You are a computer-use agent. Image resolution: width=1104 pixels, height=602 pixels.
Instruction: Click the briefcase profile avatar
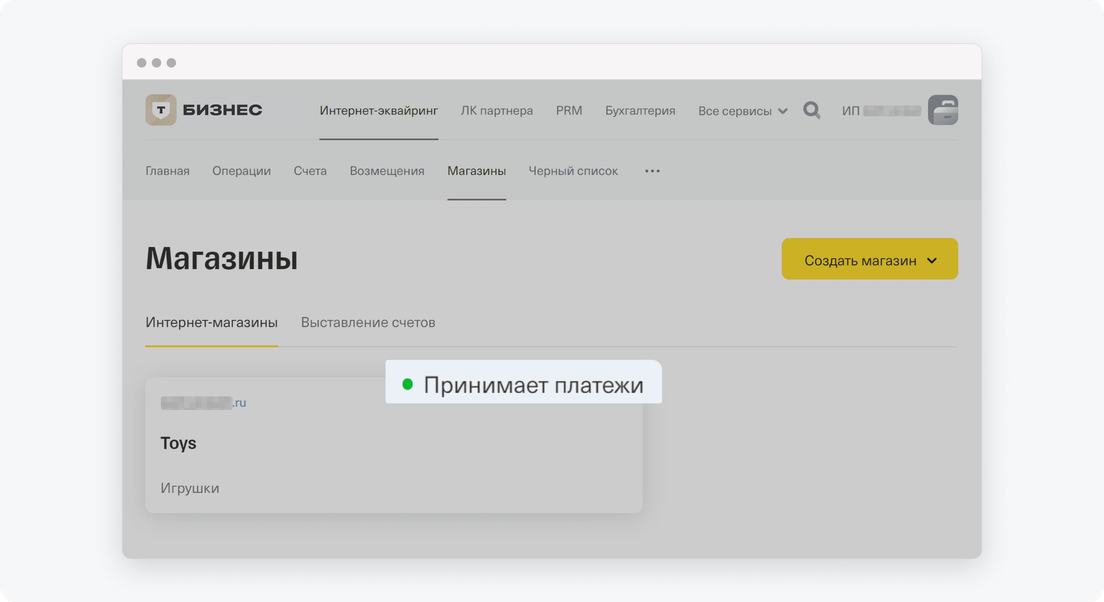point(942,110)
